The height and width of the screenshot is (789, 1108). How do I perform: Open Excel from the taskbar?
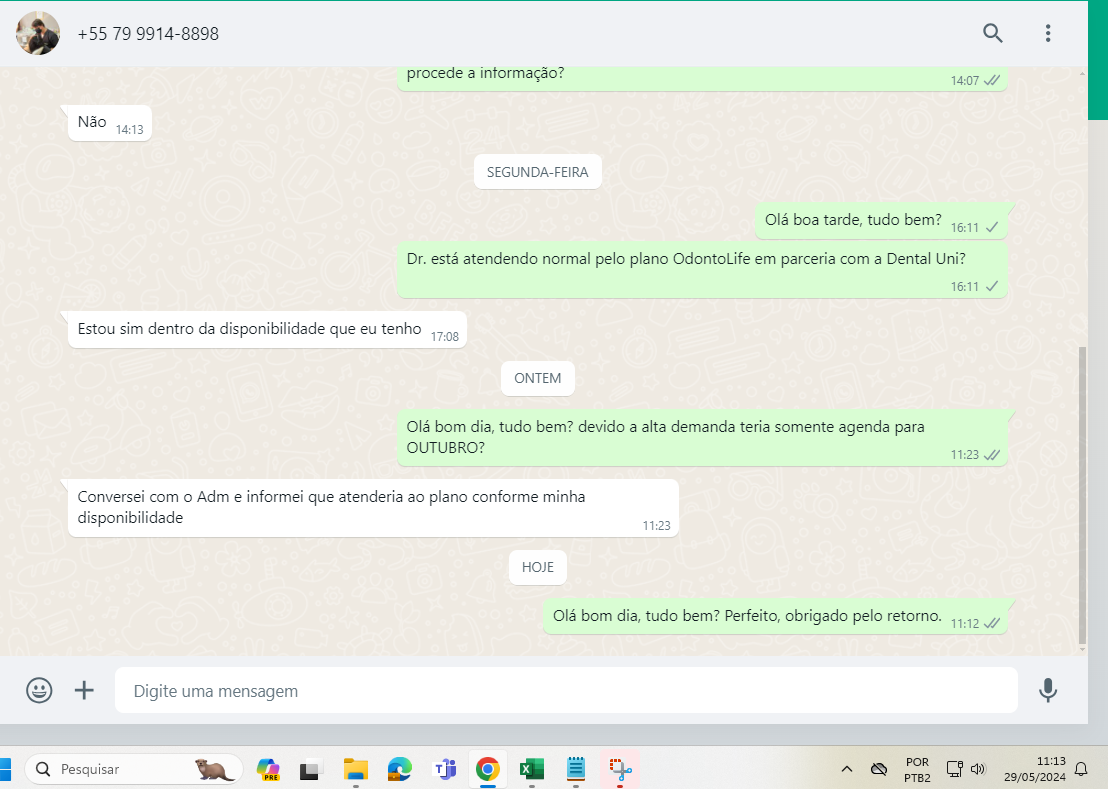[531, 769]
